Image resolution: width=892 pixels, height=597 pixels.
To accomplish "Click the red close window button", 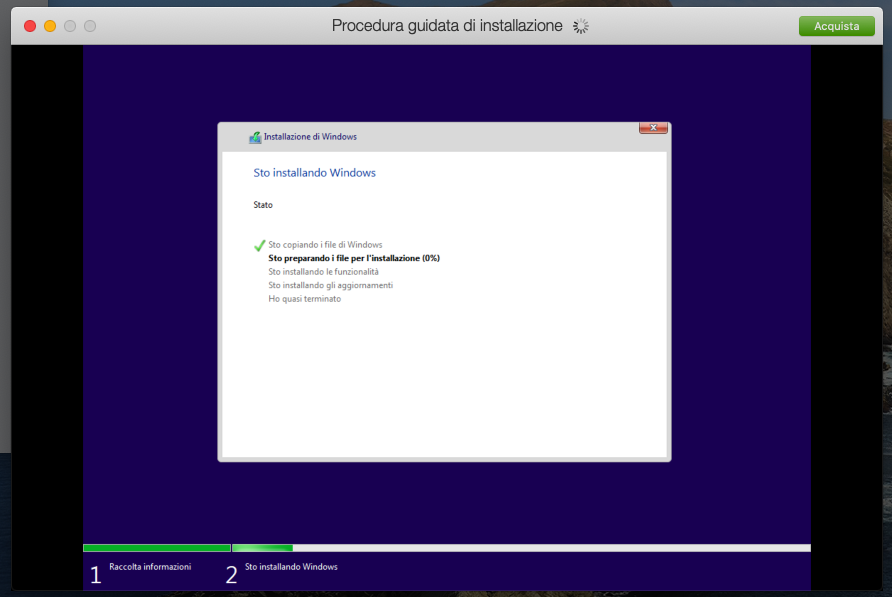I will coord(30,26).
